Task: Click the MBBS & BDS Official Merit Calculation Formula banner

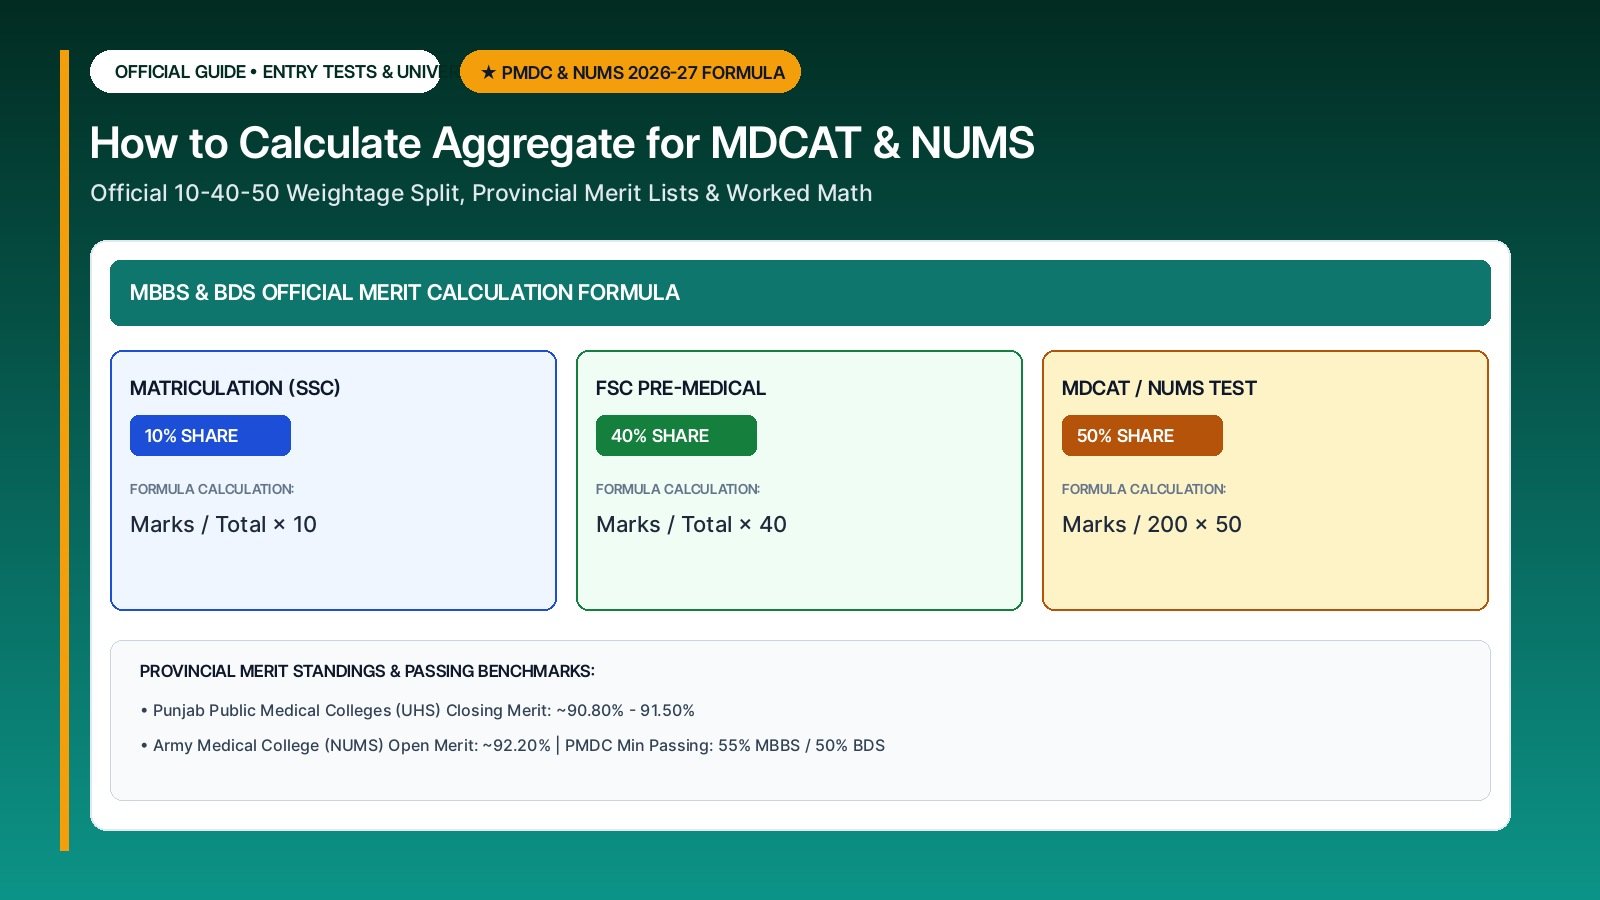Action: pos(800,293)
